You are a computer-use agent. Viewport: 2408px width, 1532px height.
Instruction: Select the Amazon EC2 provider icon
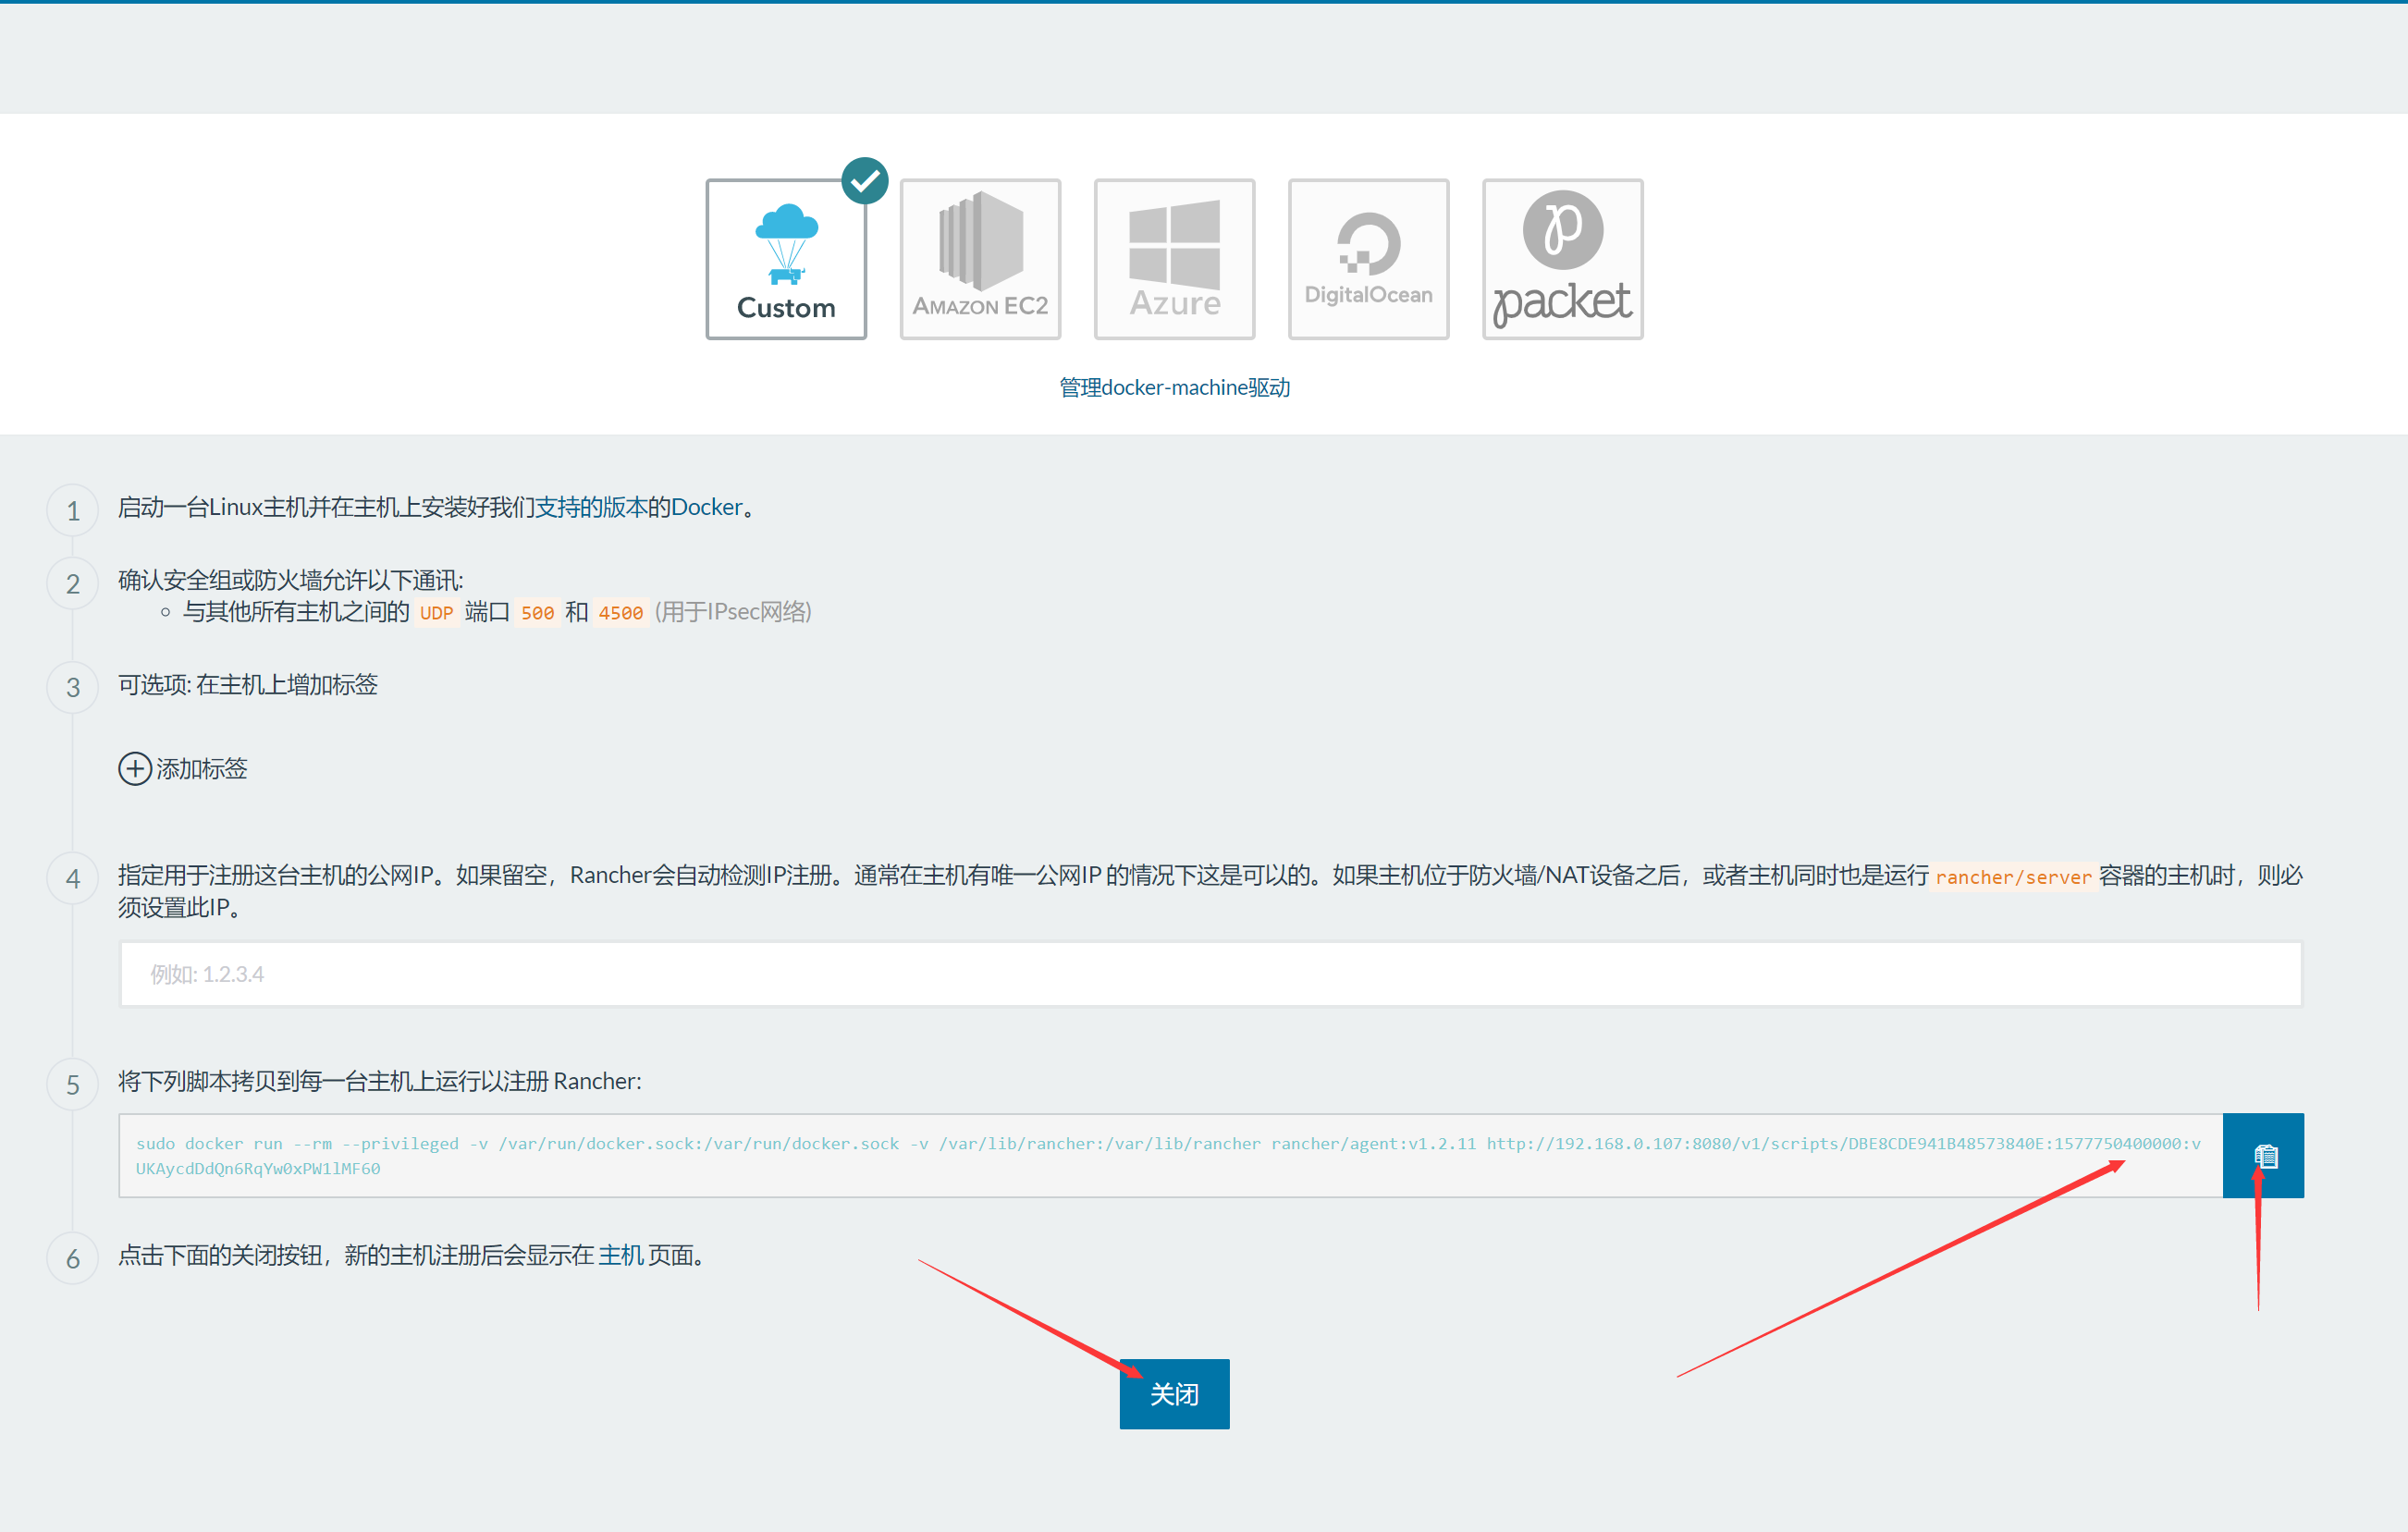pyautogui.click(x=981, y=254)
